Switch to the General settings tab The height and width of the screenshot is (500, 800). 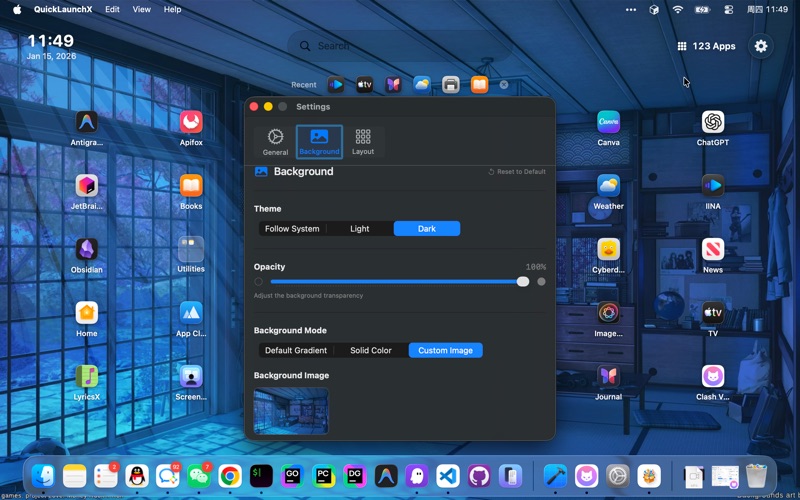coord(275,141)
